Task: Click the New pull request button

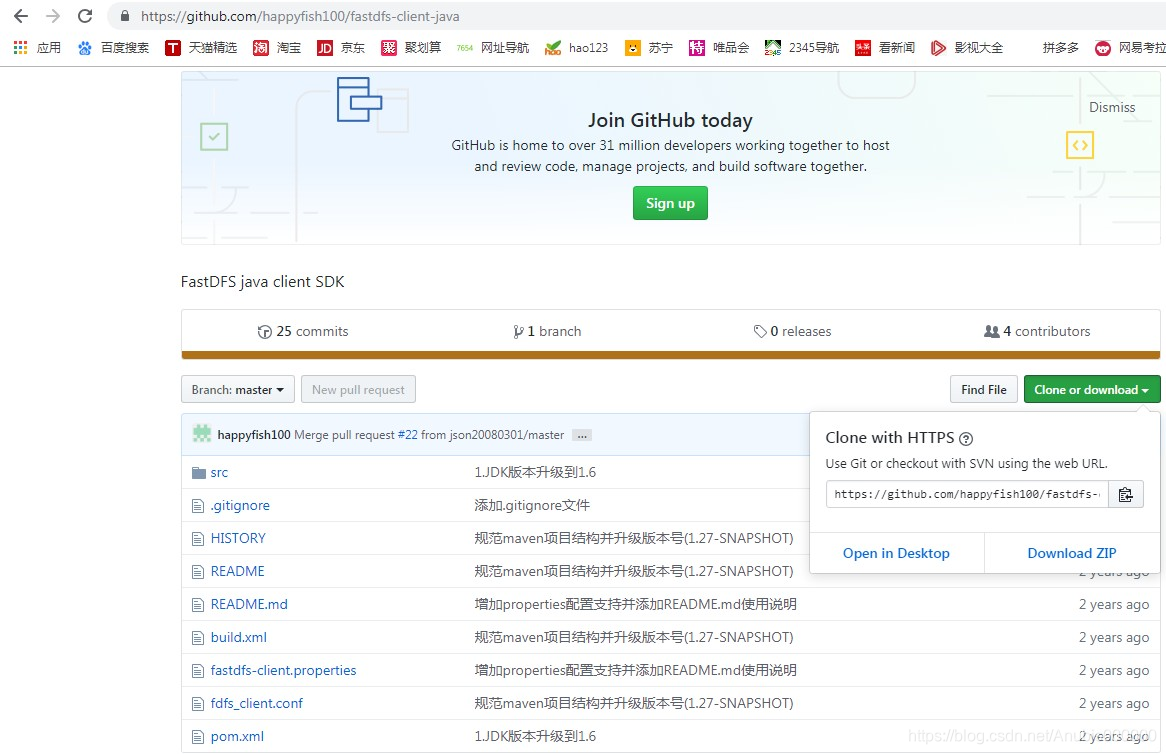Action: (358, 390)
